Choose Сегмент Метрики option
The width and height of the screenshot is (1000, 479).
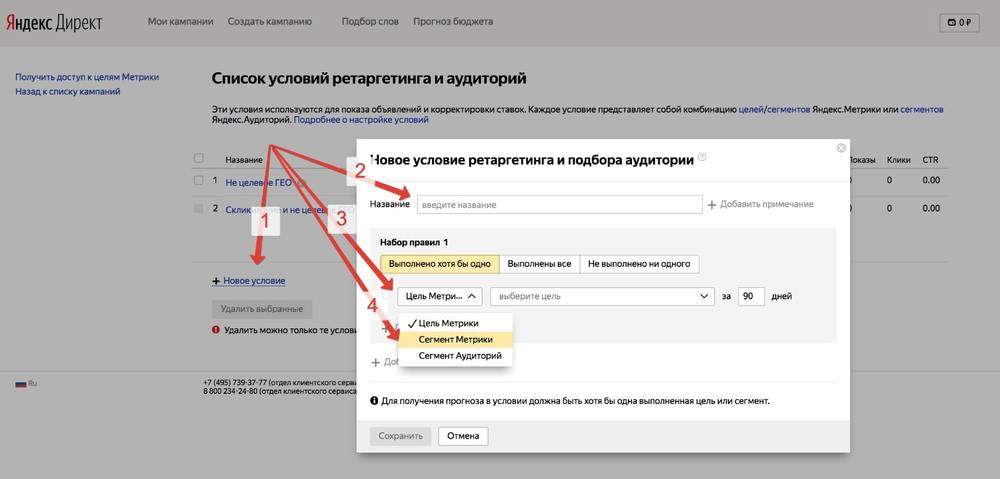click(x=455, y=340)
